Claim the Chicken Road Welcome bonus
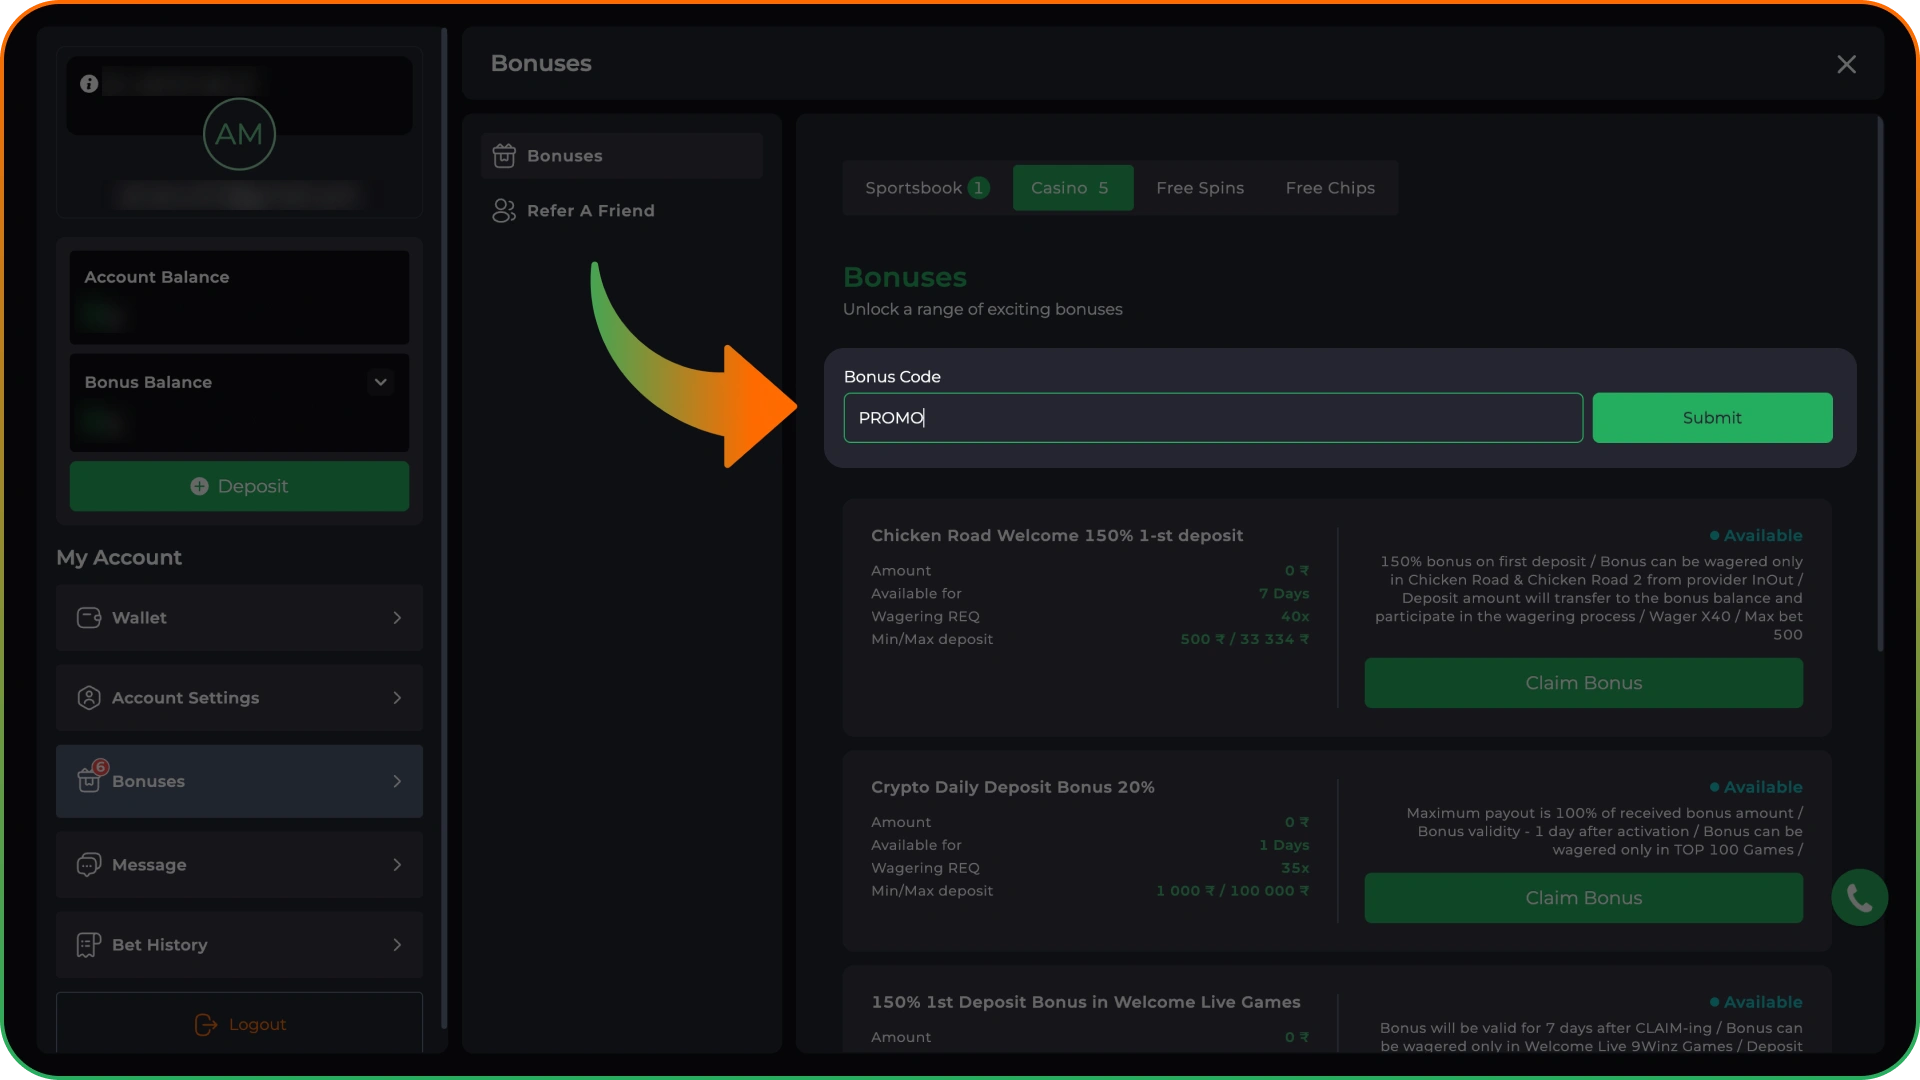The height and width of the screenshot is (1080, 1920). pyautogui.click(x=1583, y=683)
